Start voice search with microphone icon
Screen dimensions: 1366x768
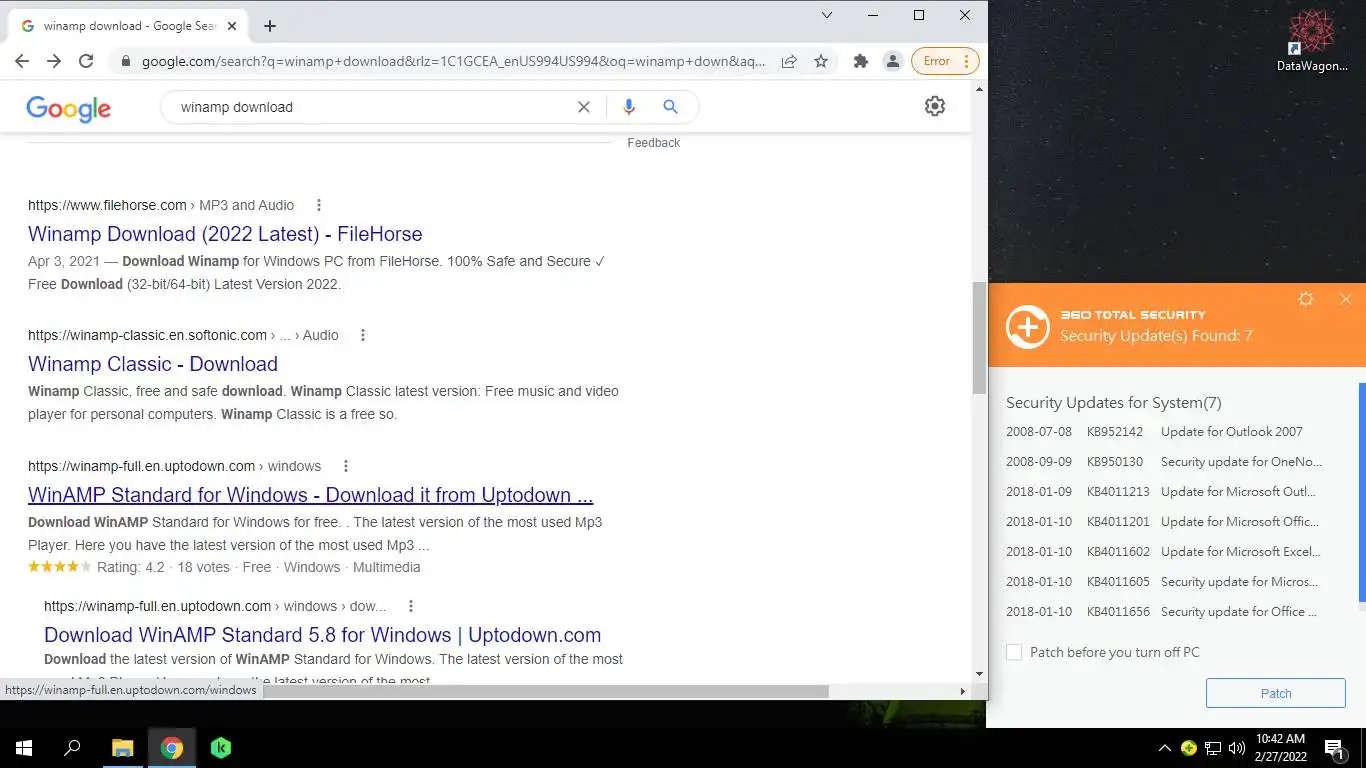(x=629, y=107)
